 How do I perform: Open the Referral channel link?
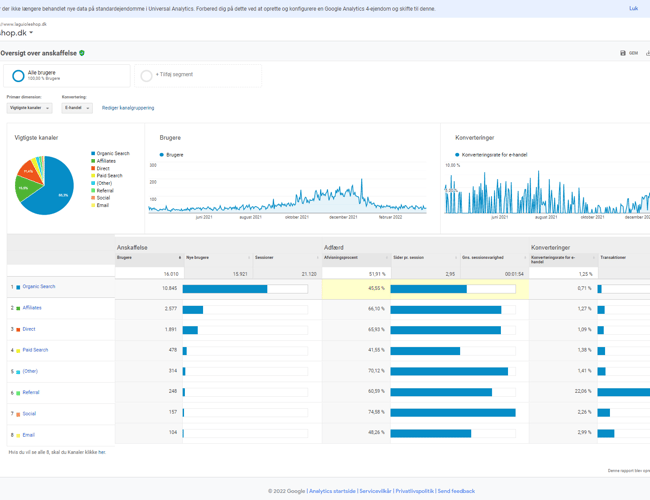click(x=31, y=392)
